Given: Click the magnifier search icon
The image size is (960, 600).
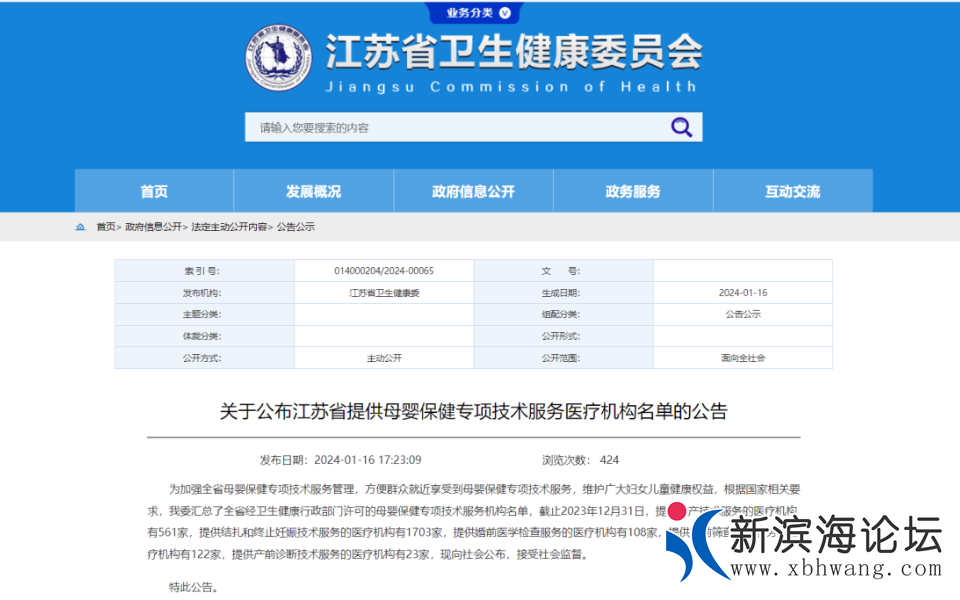Looking at the screenshot, I should [x=681, y=127].
